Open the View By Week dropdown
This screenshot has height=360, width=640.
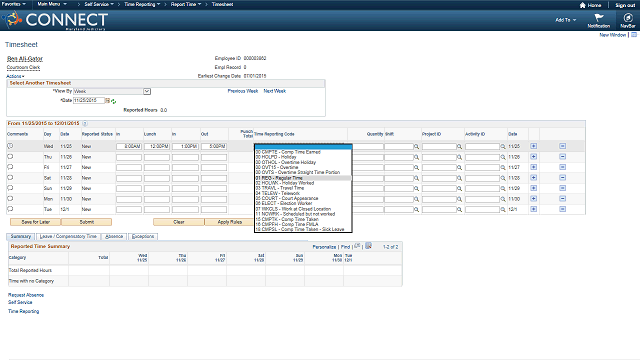112,91
